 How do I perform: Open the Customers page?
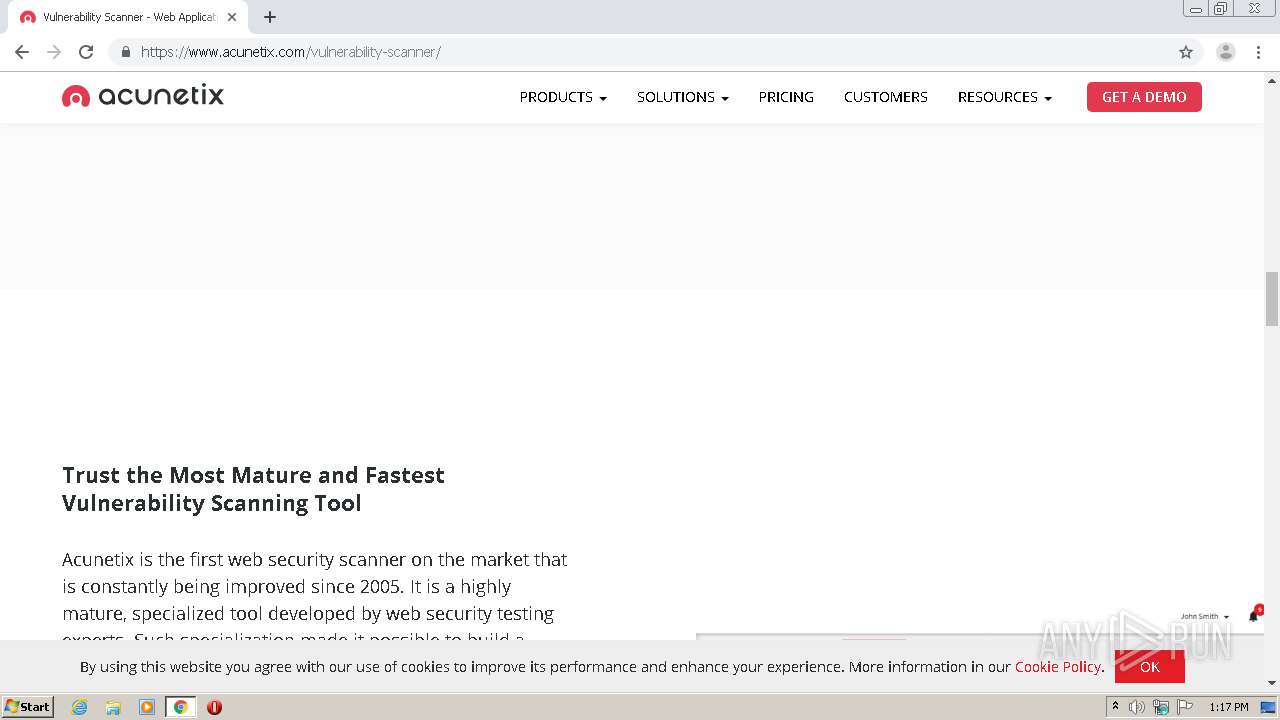click(x=886, y=97)
